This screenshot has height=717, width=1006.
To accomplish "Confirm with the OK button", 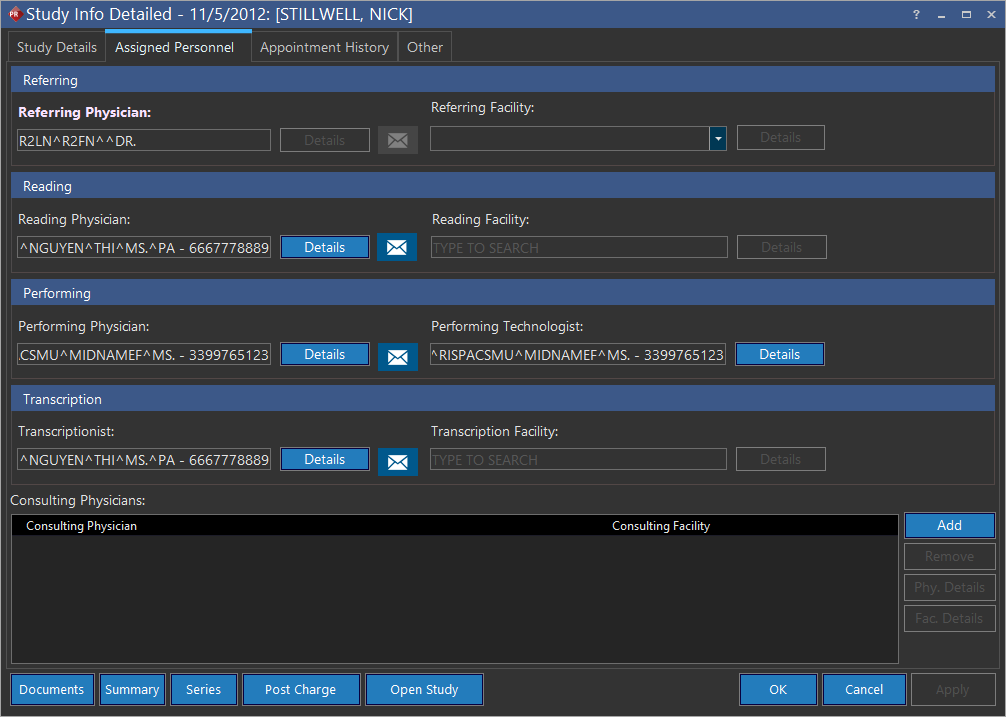I will (x=778, y=689).
